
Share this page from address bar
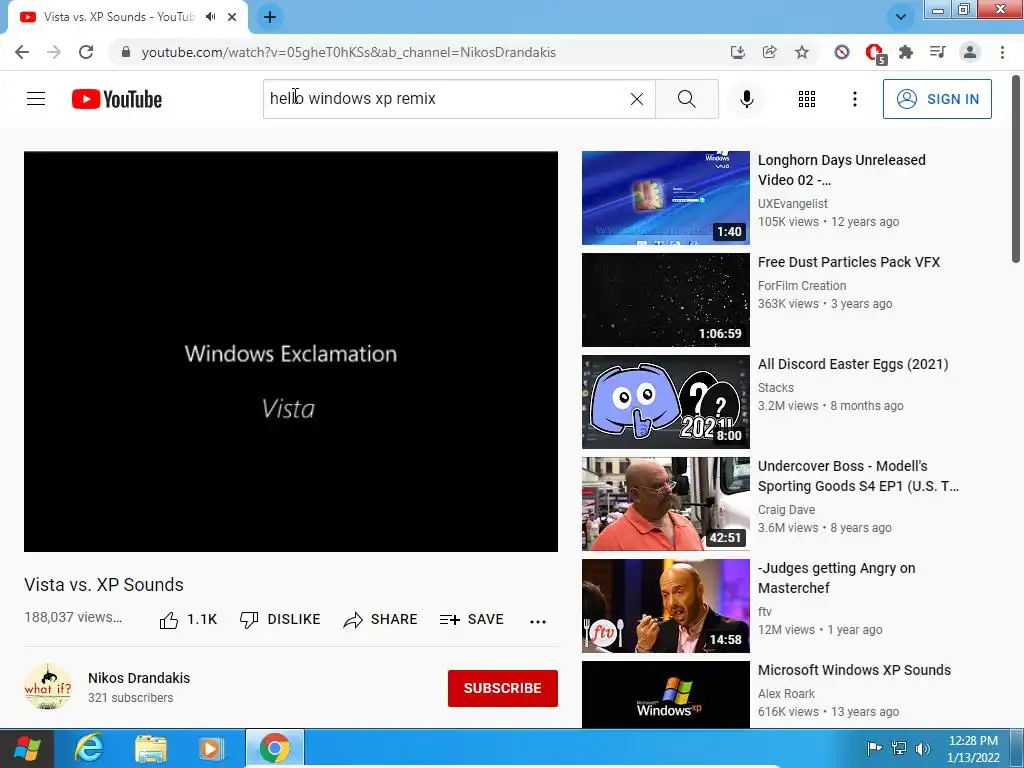tap(769, 52)
